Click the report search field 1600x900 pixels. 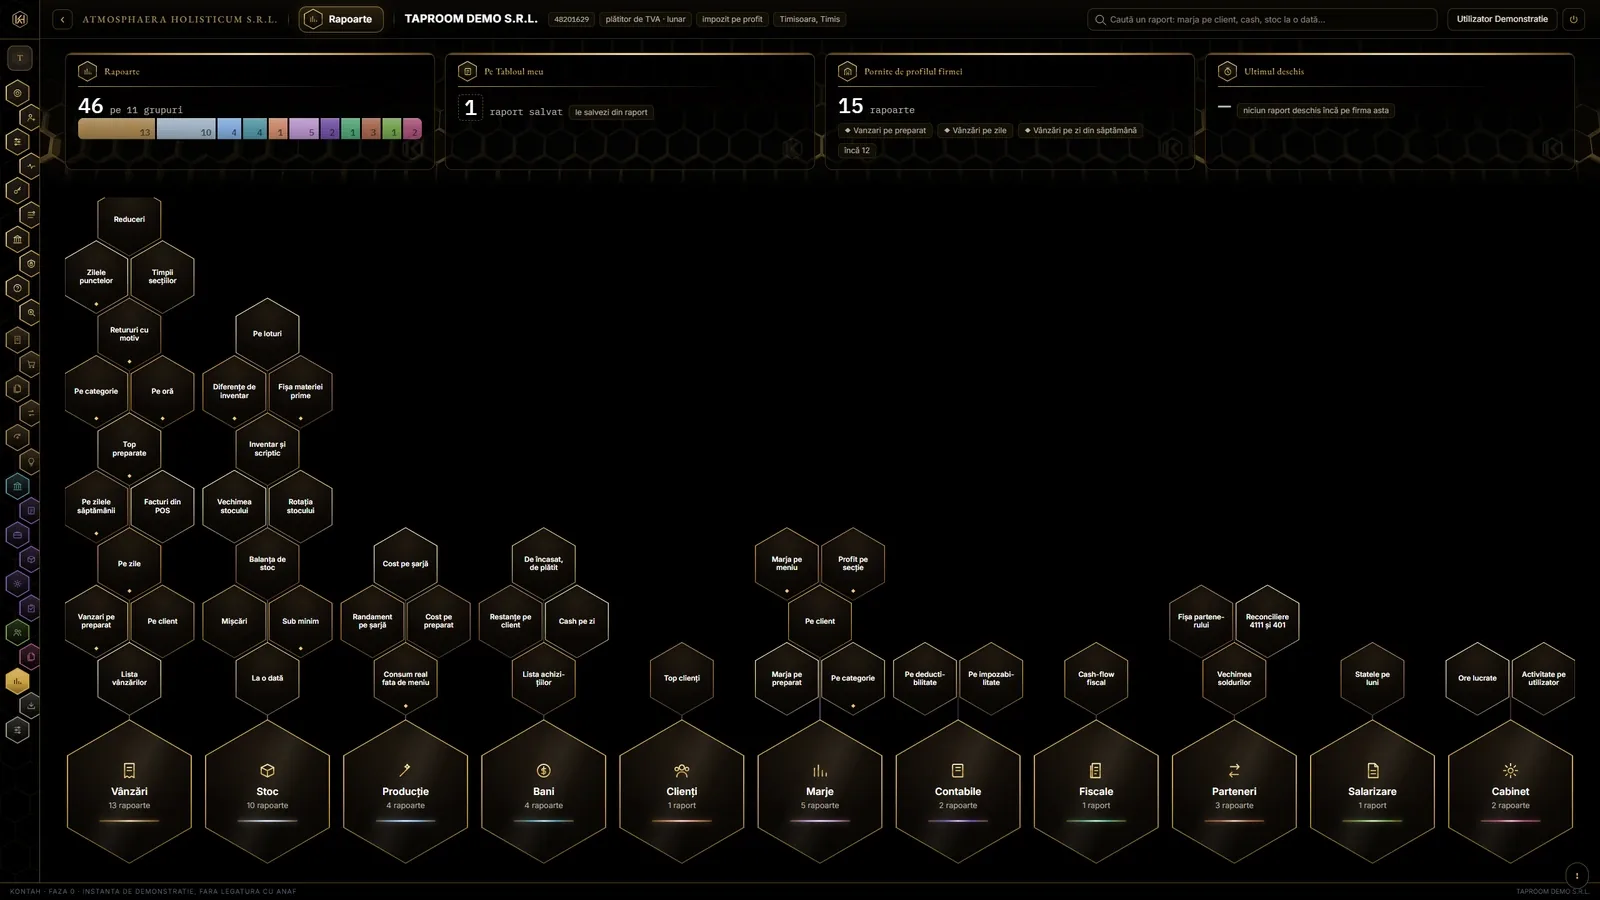pyautogui.click(x=1262, y=19)
